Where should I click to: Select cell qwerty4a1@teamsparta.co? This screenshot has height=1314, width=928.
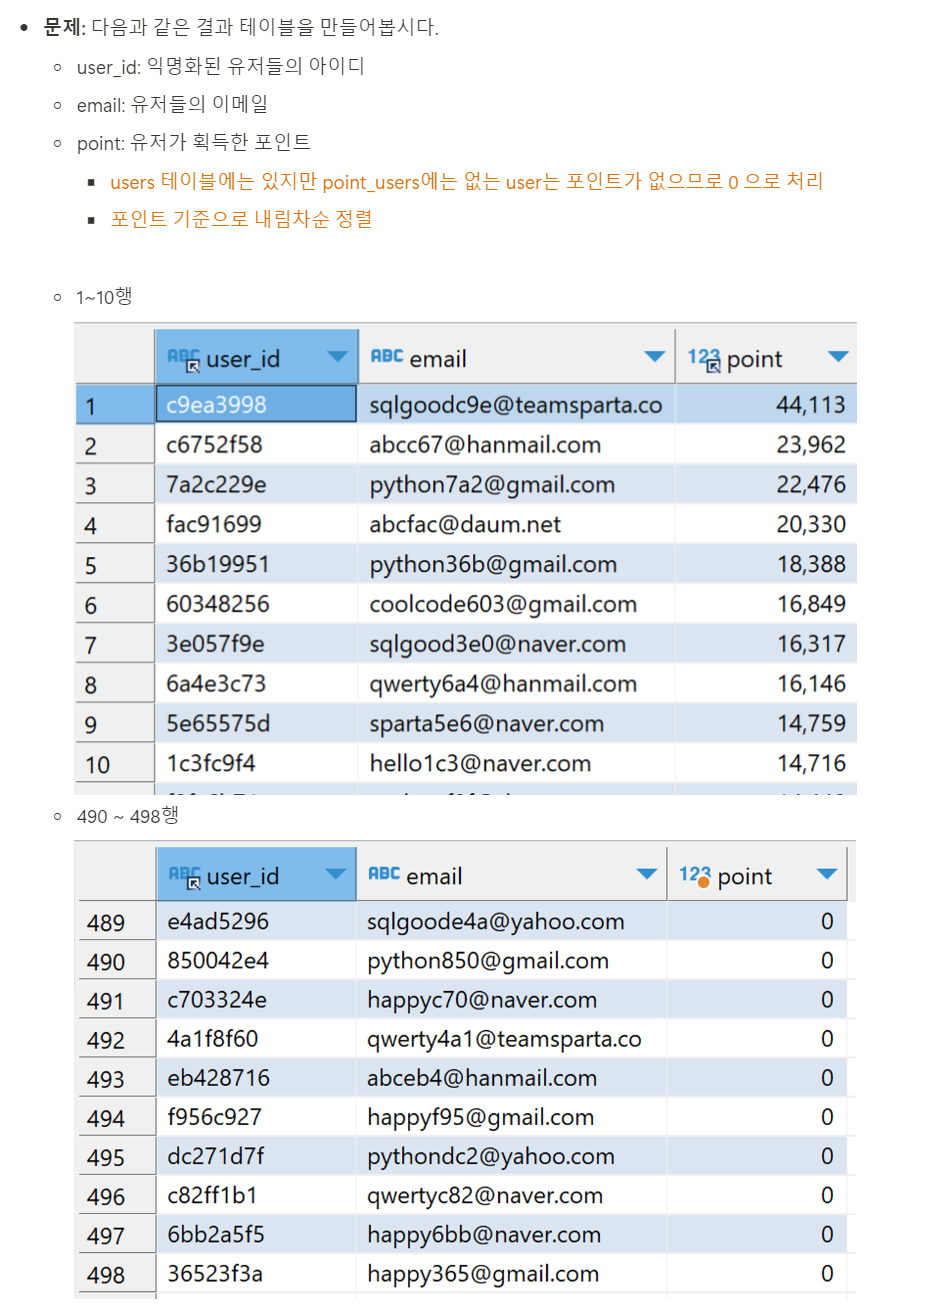pos(511,1038)
